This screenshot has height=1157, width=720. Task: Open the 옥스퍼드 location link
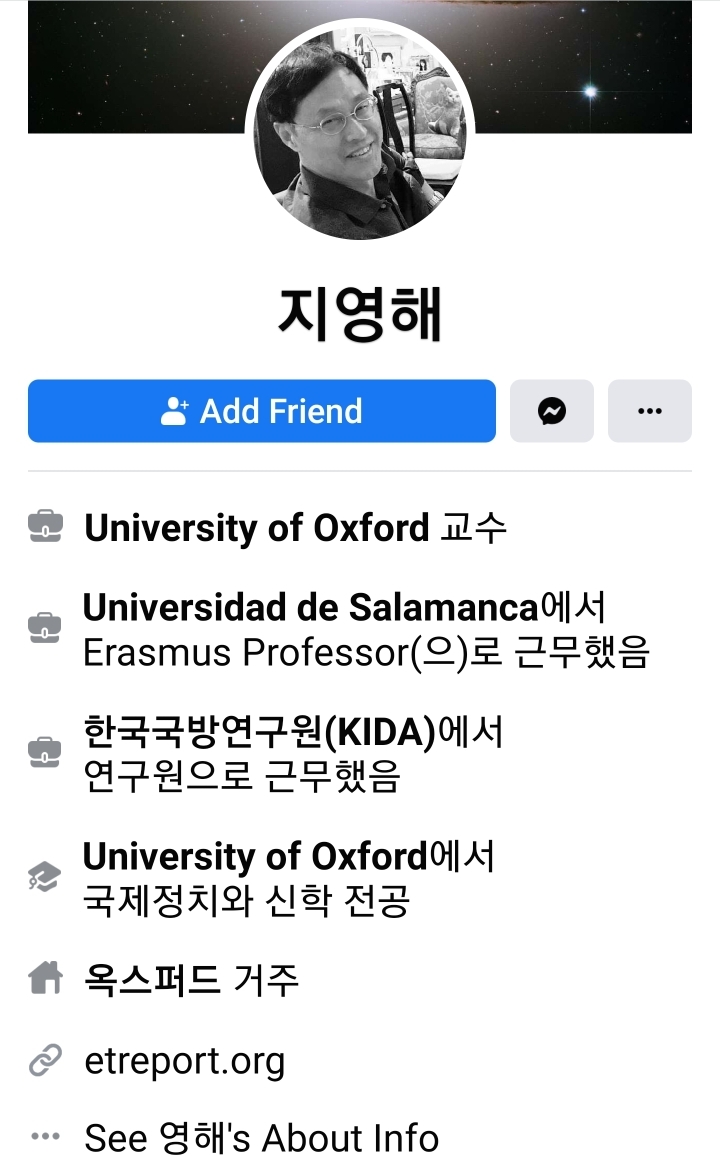tap(152, 979)
